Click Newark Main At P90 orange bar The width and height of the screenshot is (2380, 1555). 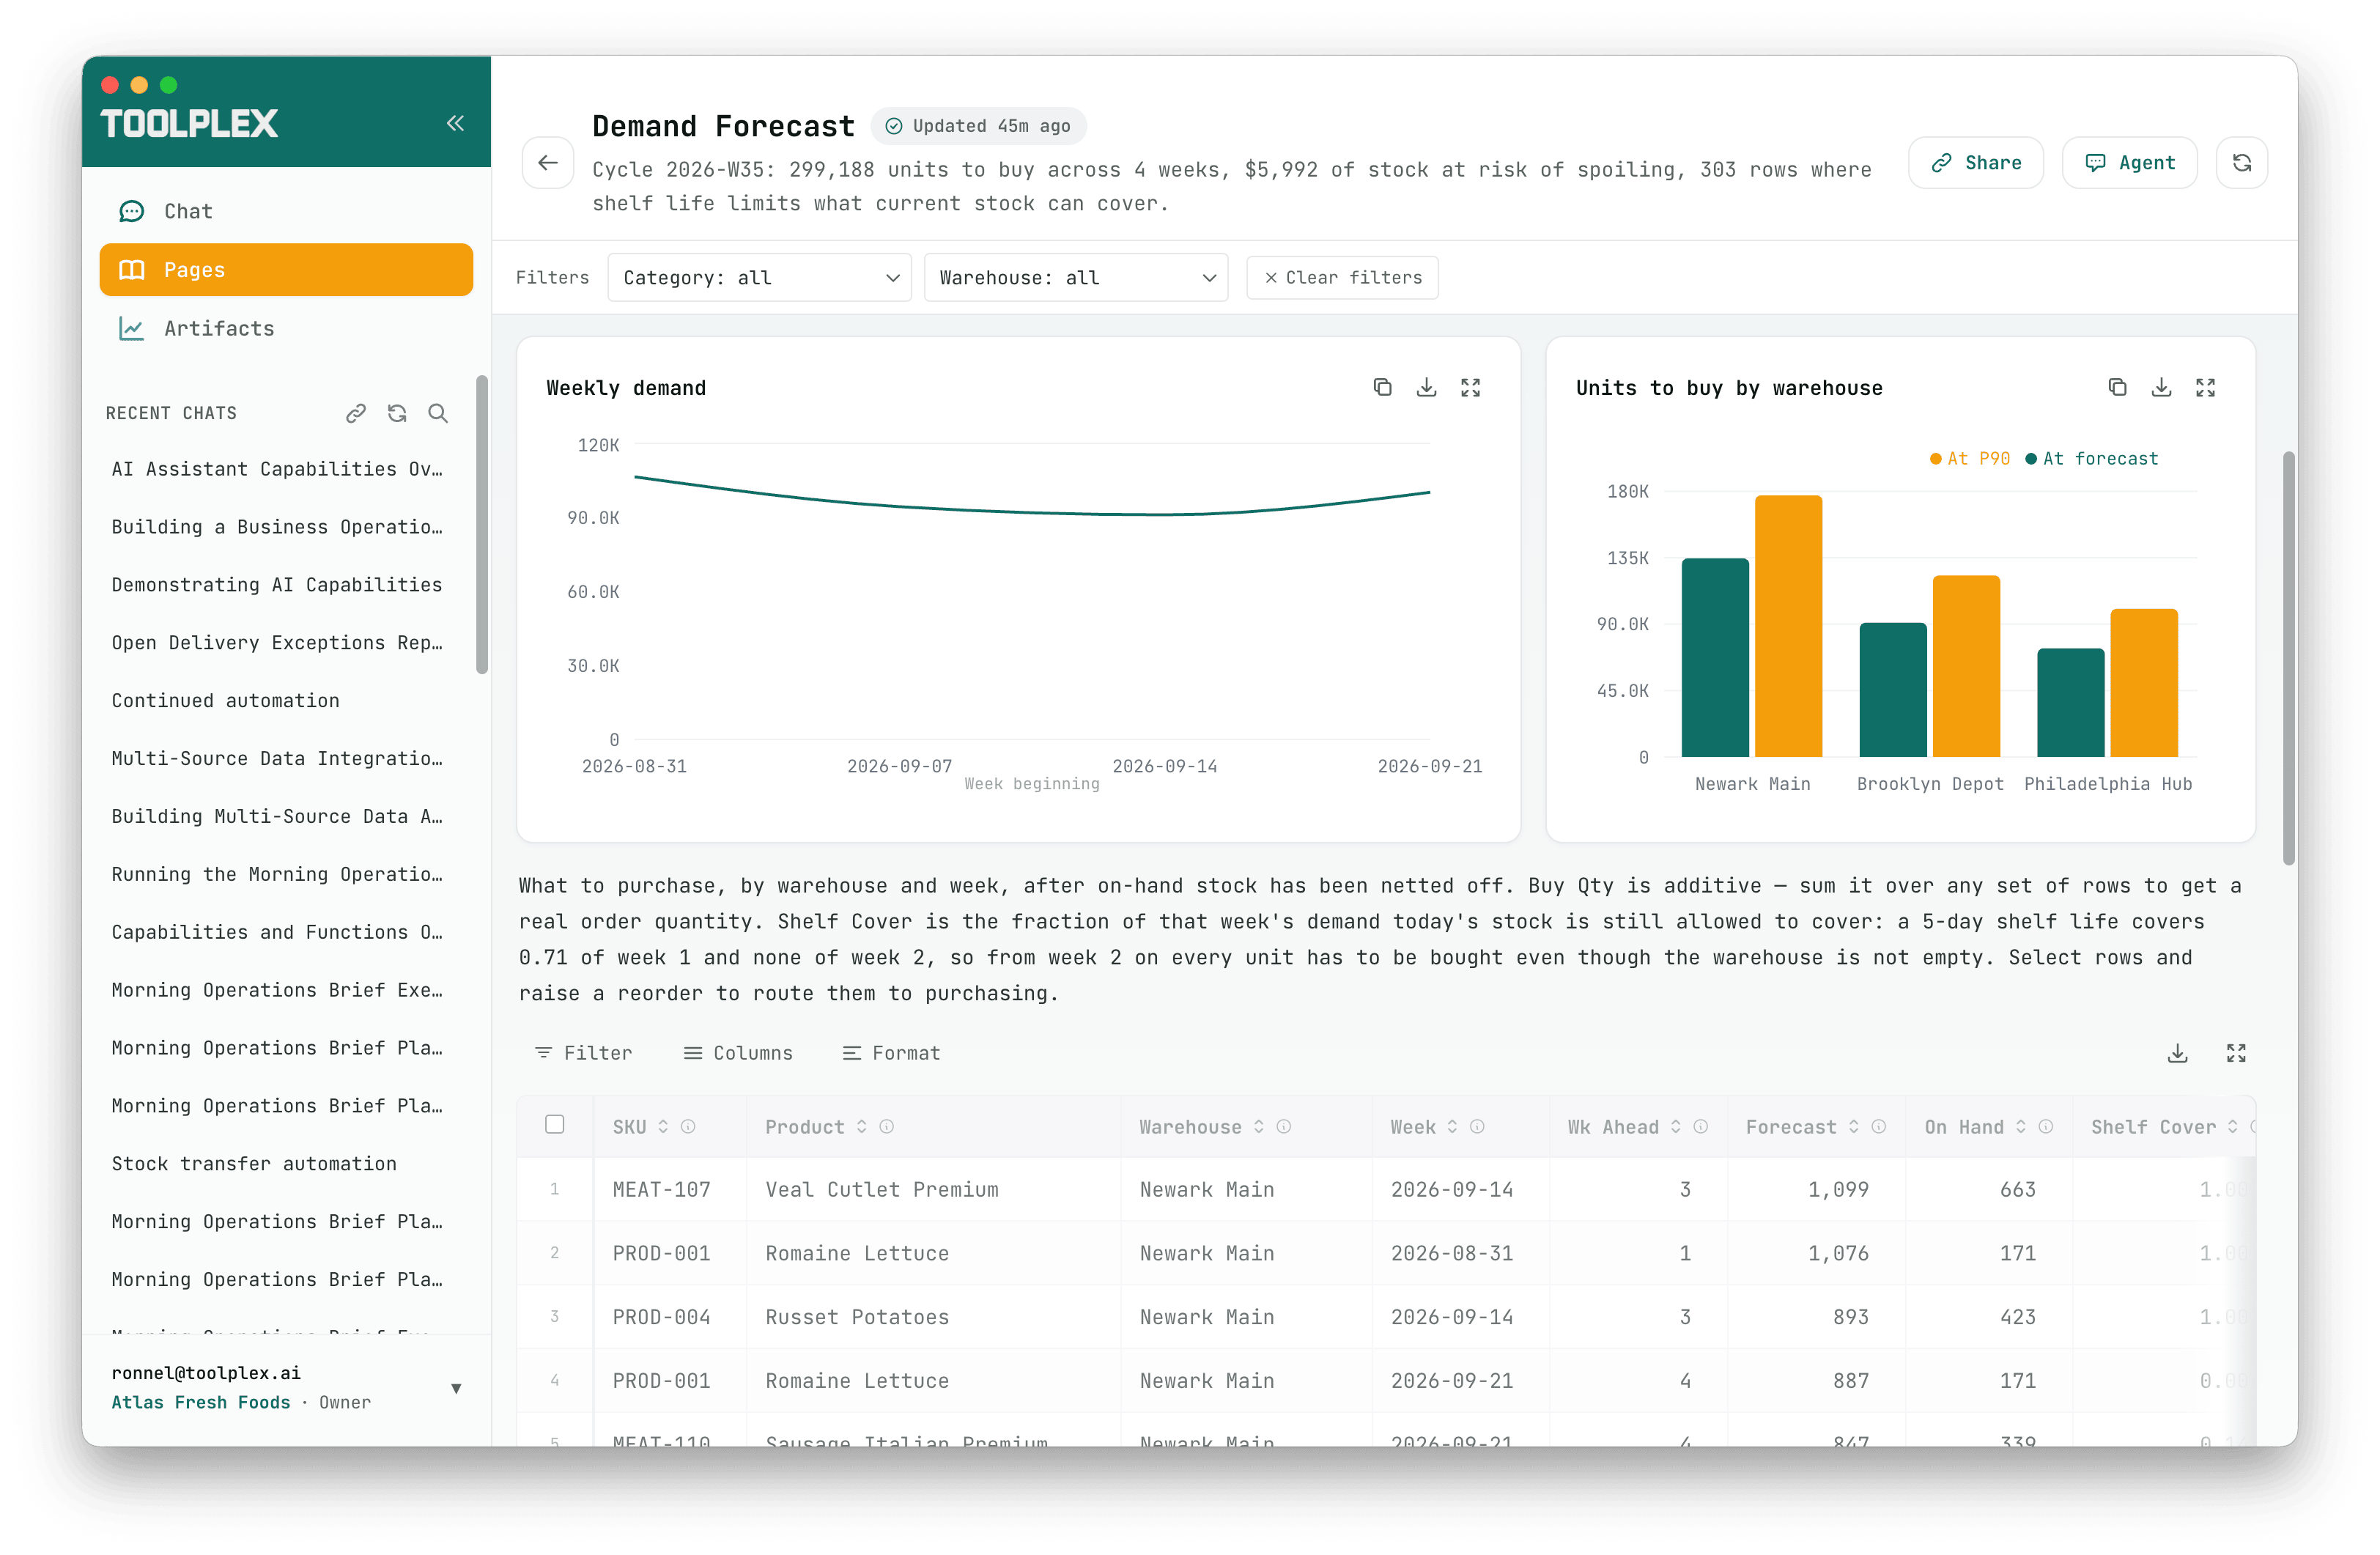(1788, 626)
